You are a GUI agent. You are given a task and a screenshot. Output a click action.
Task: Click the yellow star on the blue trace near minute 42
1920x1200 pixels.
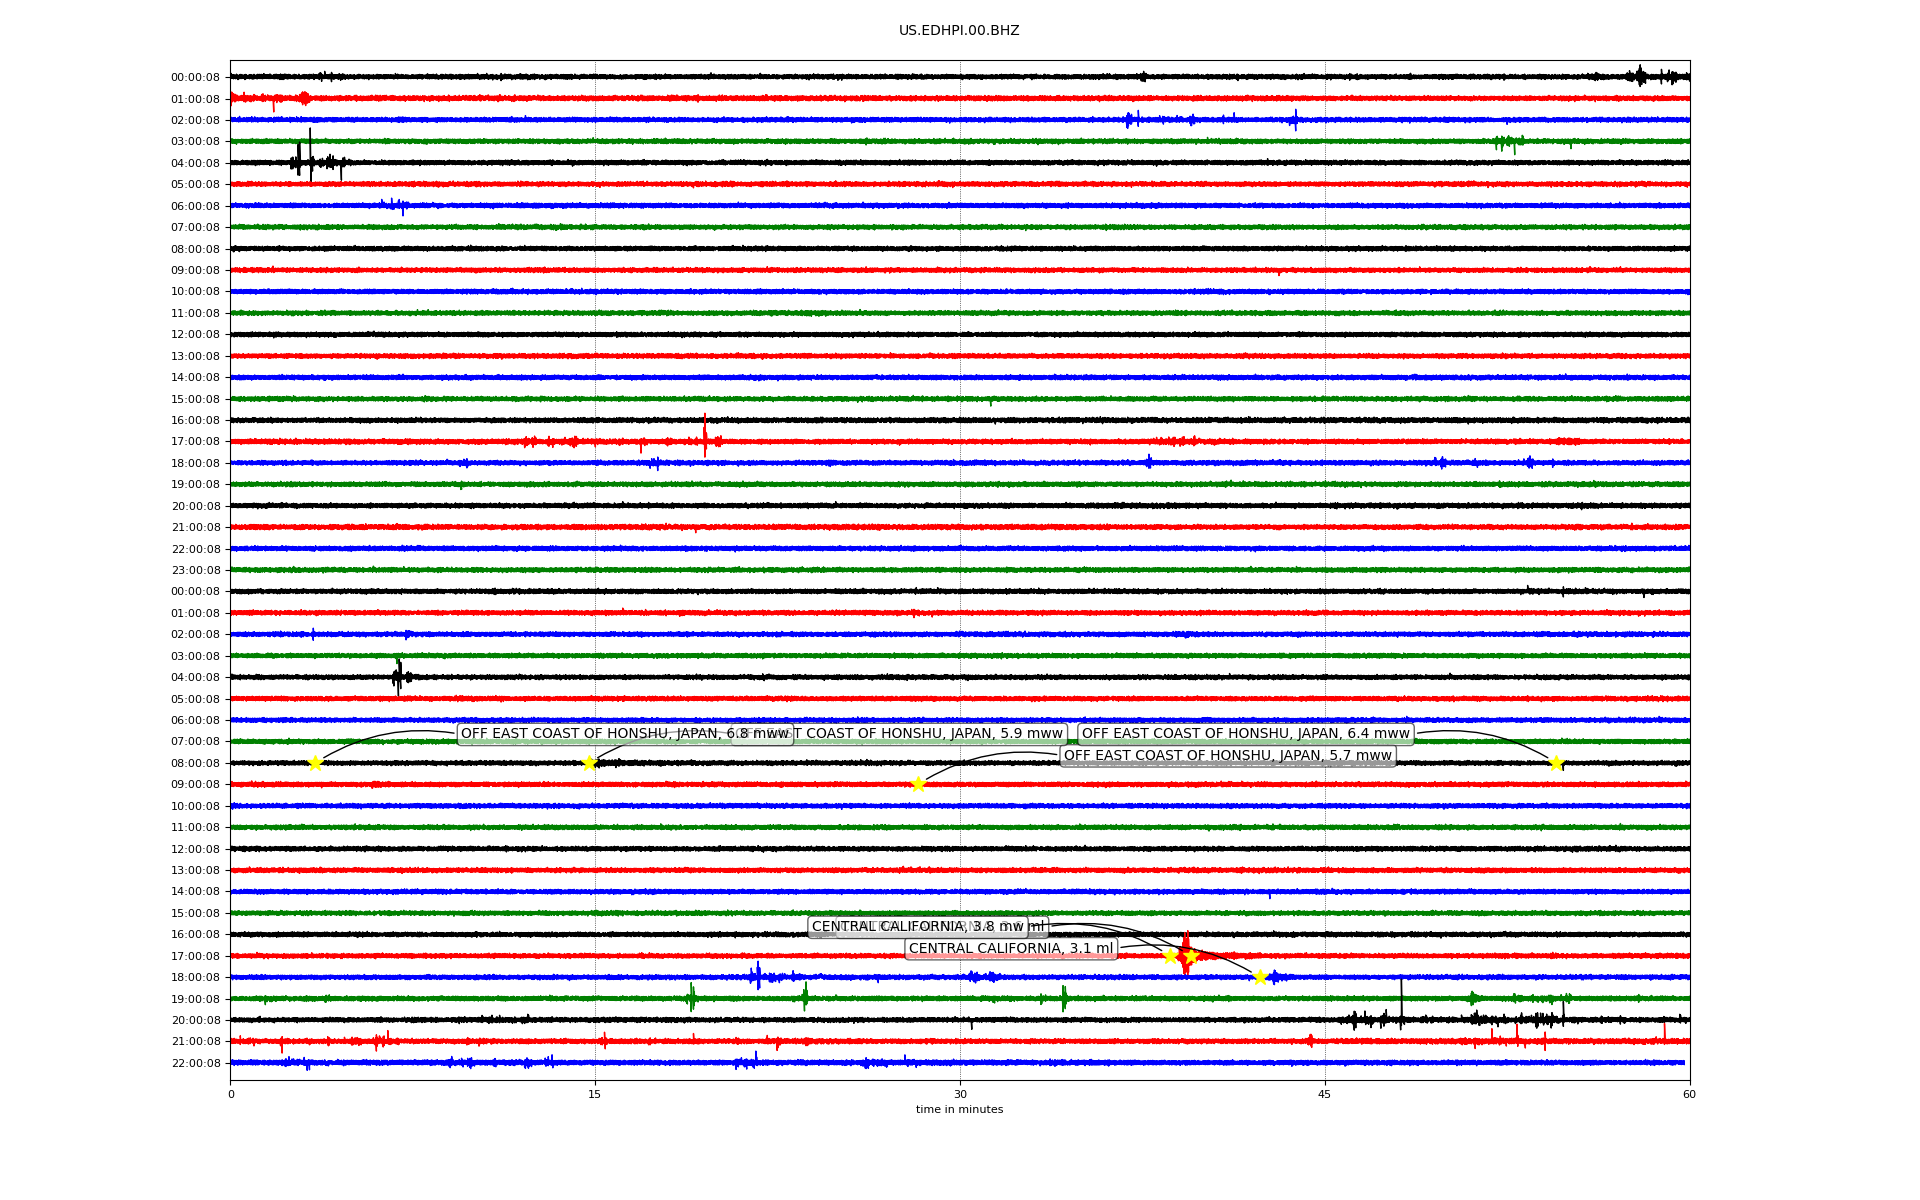pyautogui.click(x=1260, y=977)
